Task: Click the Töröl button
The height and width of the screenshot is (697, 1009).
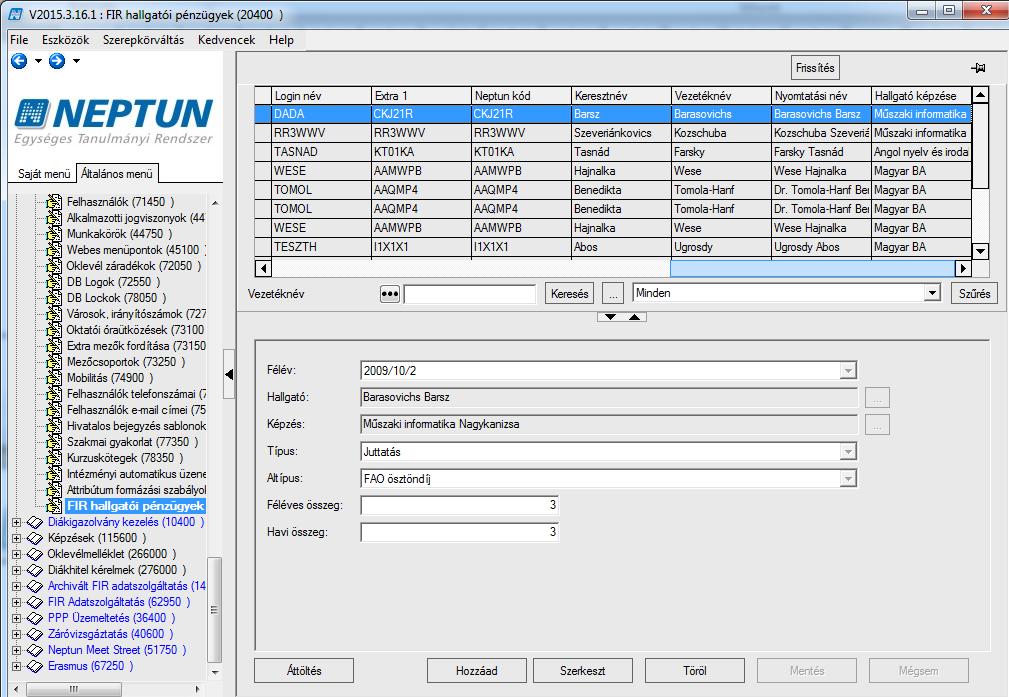Action: tap(695, 671)
